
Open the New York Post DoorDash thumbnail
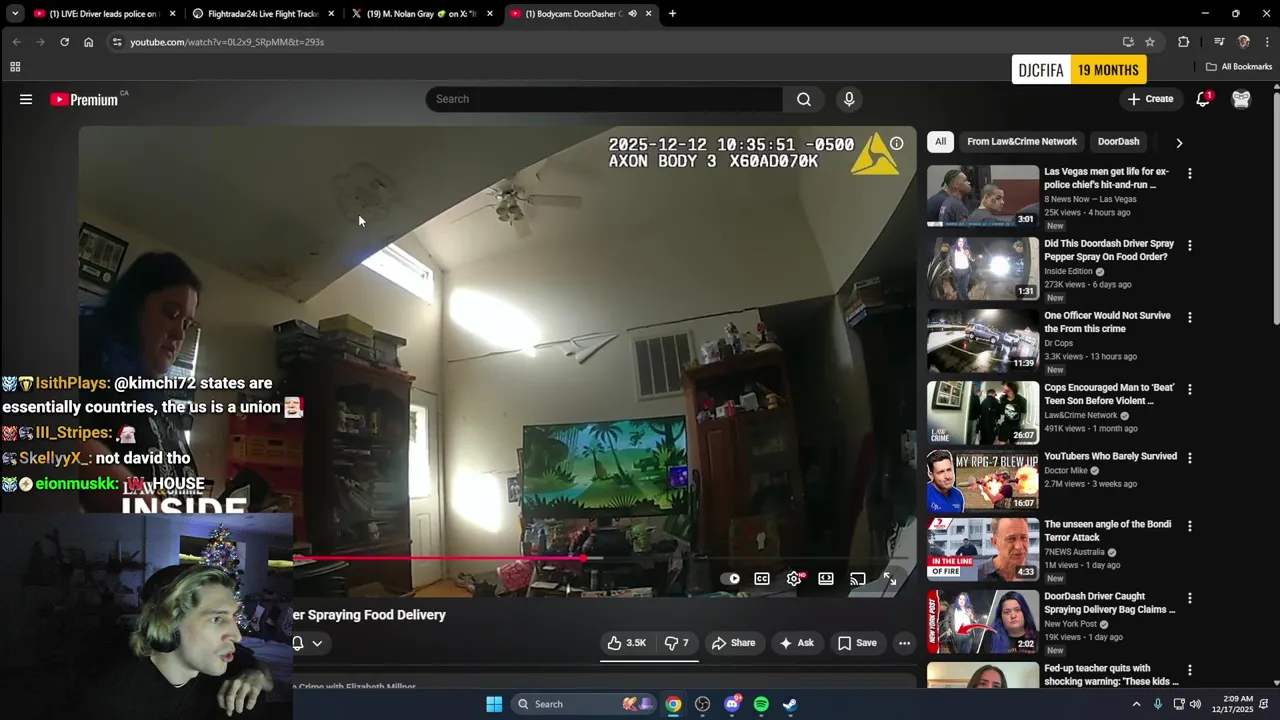coord(983,621)
